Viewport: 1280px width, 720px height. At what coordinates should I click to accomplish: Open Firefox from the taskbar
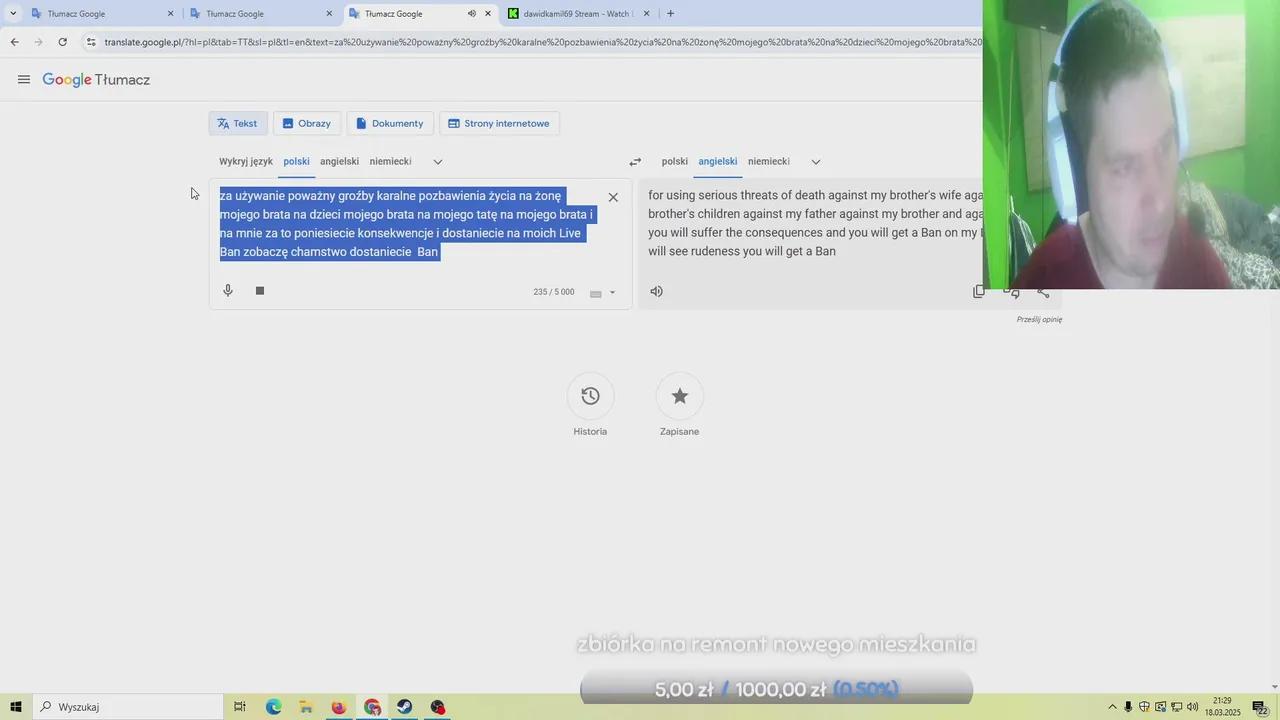[x=338, y=707]
